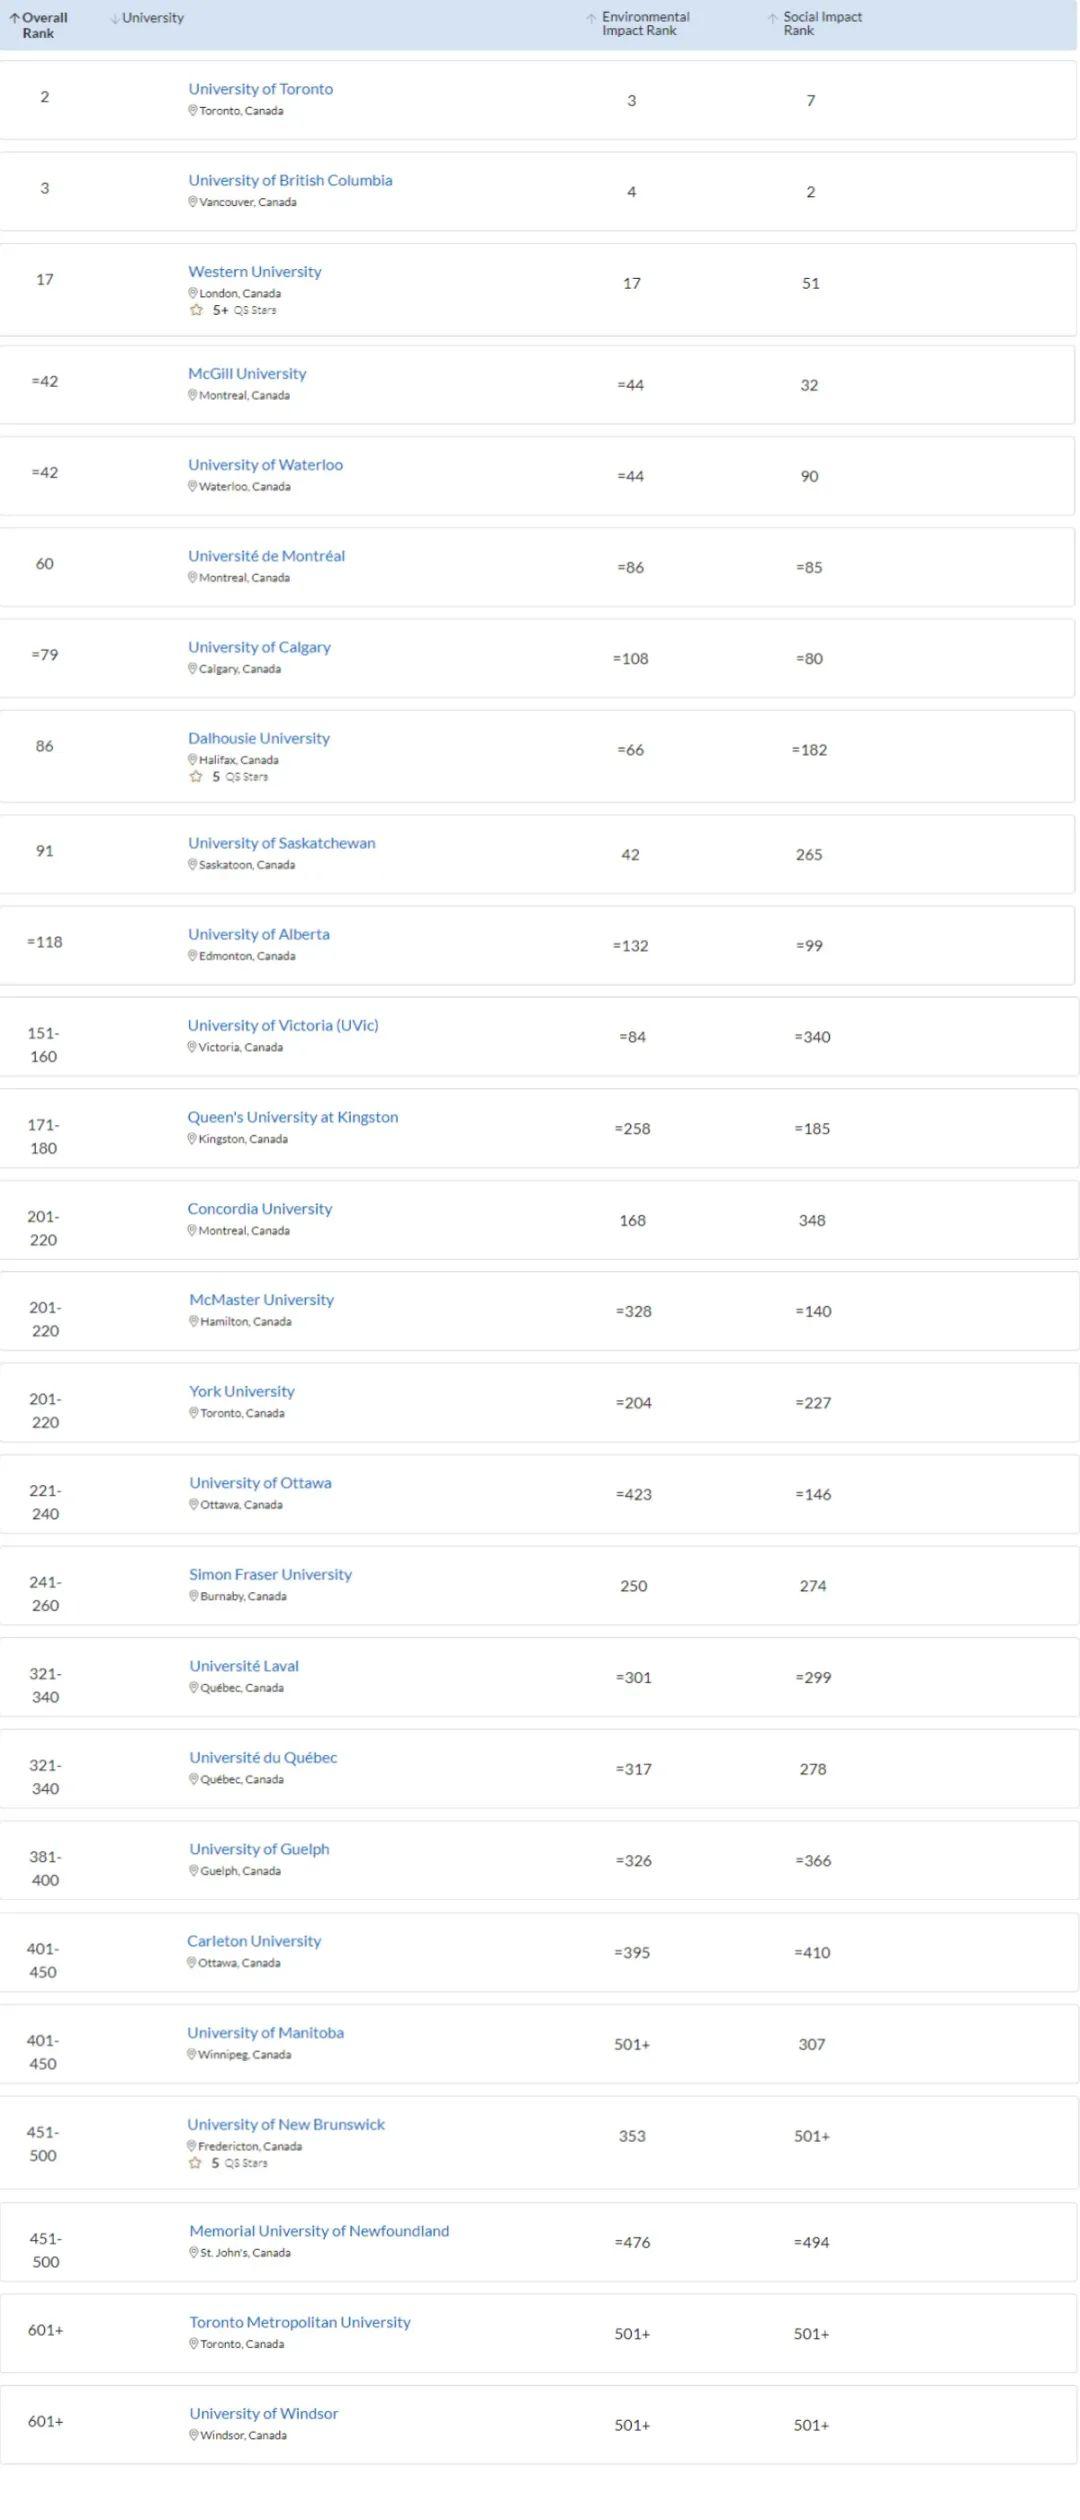Click the sort arrow beside University header
The width and height of the screenshot is (1080, 2520).
(115, 19)
